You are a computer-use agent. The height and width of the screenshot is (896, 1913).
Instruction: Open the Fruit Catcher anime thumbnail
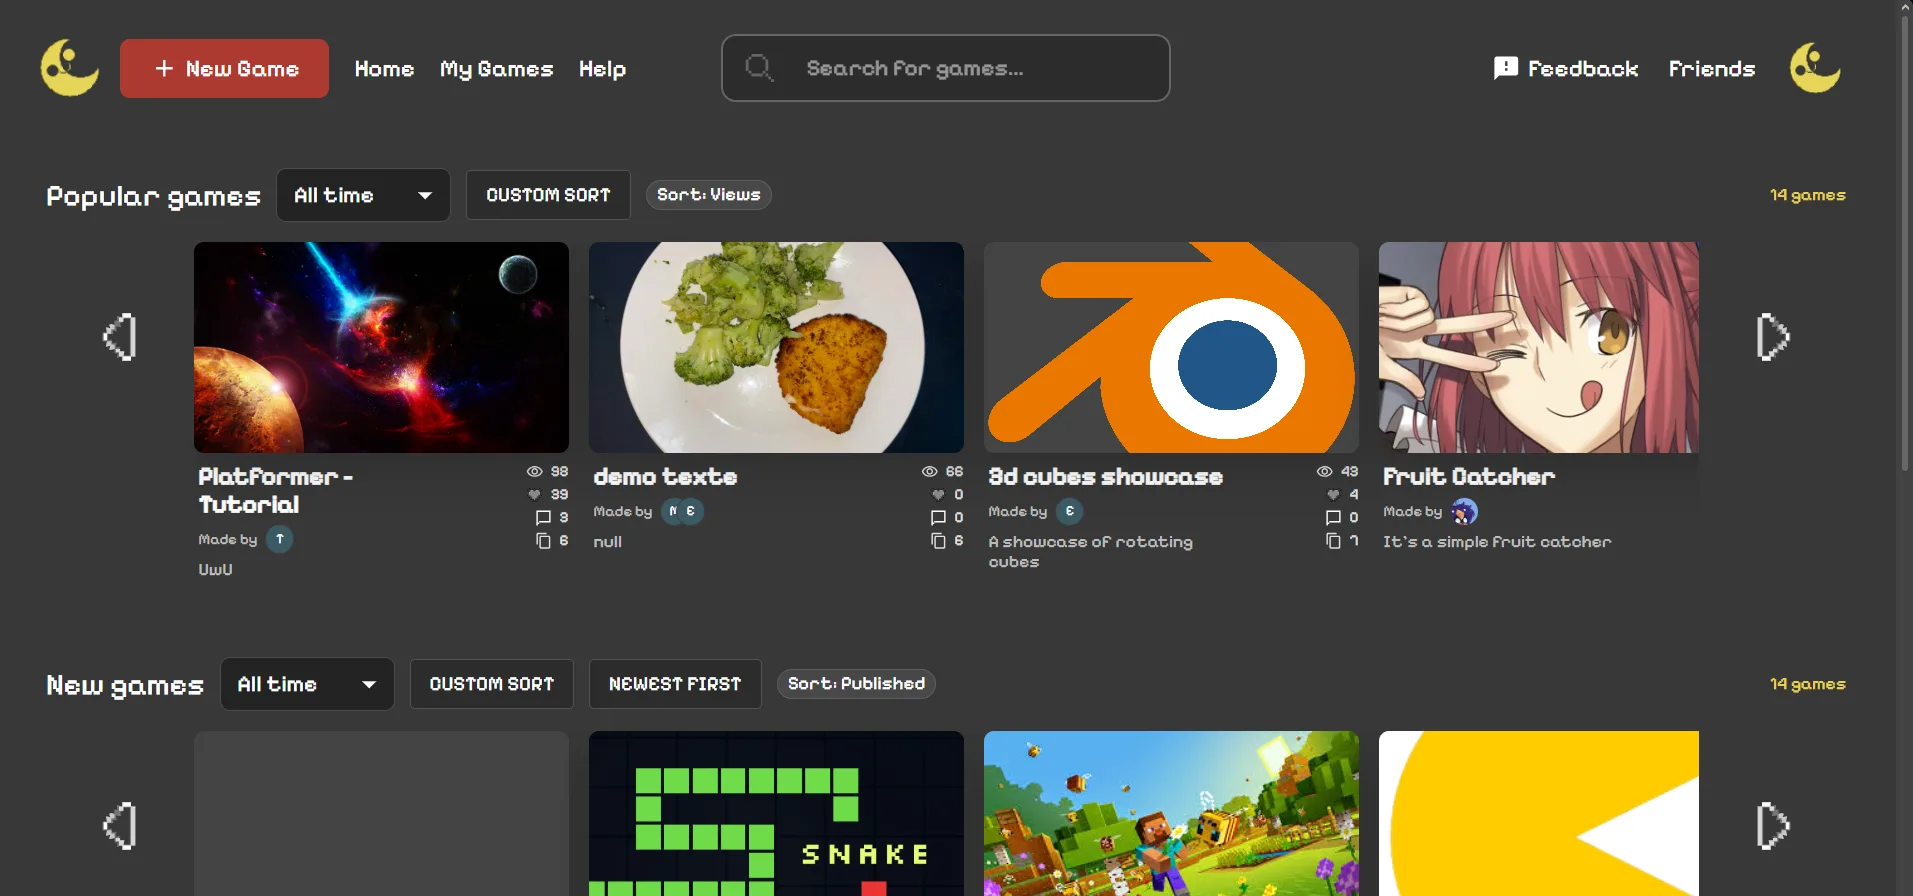click(1539, 347)
